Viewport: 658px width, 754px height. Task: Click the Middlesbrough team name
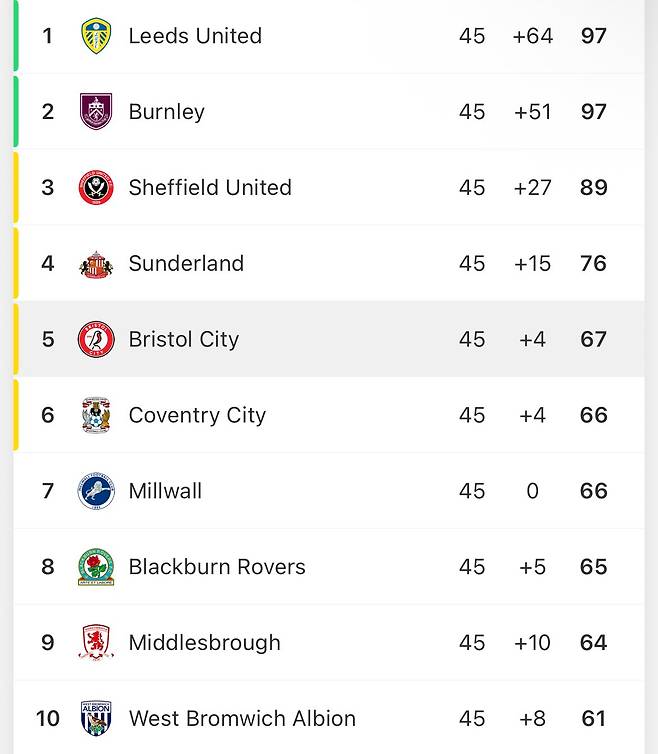[x=204, y=643]
